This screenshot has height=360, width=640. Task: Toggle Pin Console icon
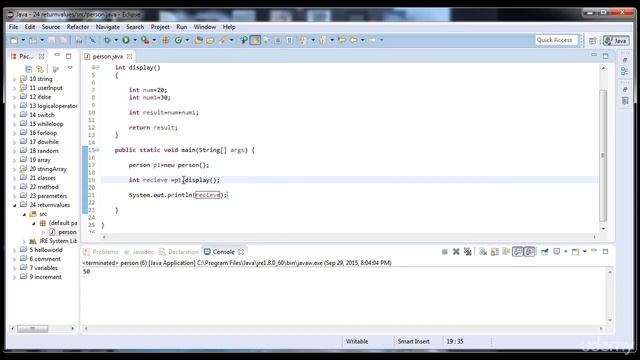tap(545, 252)
